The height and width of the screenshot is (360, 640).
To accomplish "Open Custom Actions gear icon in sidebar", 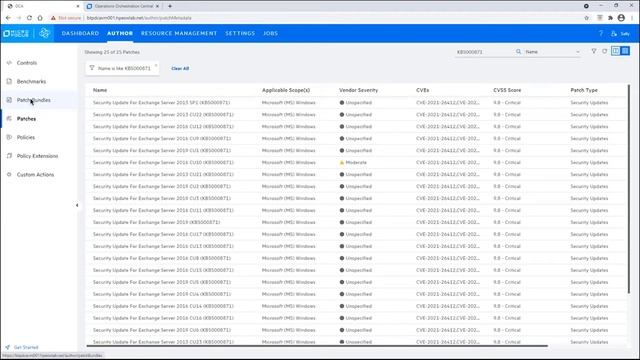I will coord(9,174).
